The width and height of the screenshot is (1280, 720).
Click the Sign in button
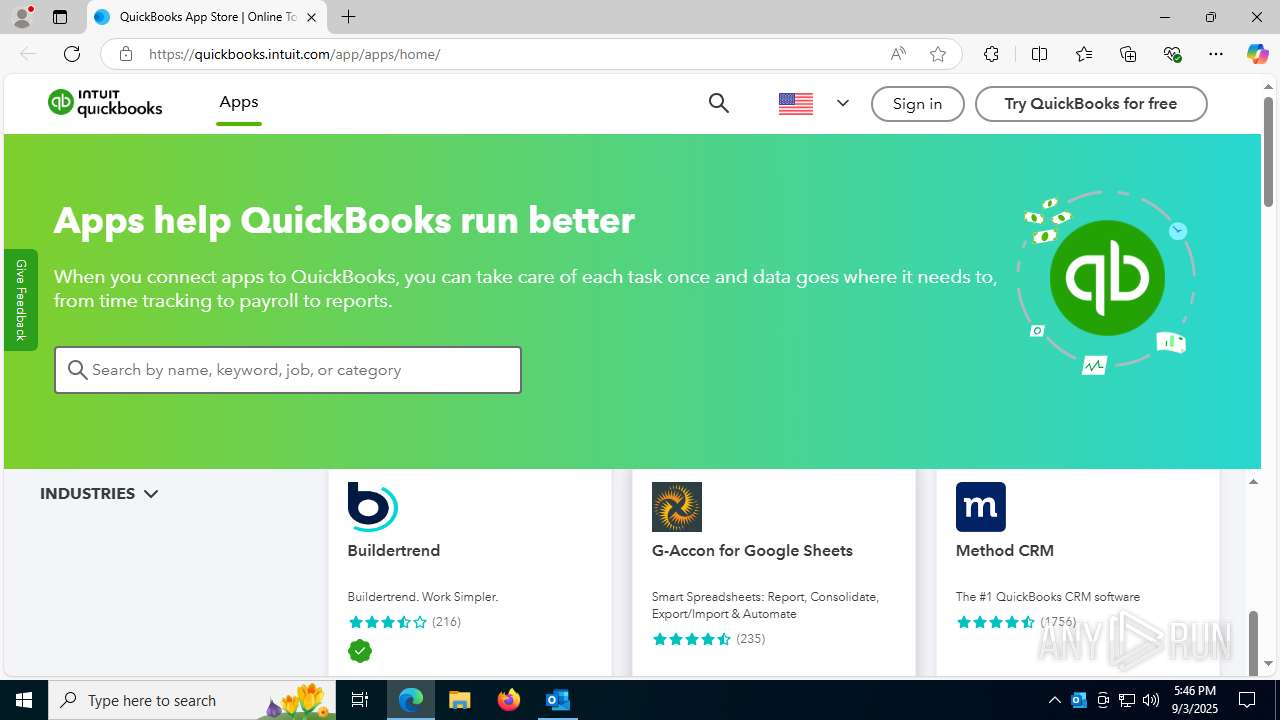(x=917, y=104)
